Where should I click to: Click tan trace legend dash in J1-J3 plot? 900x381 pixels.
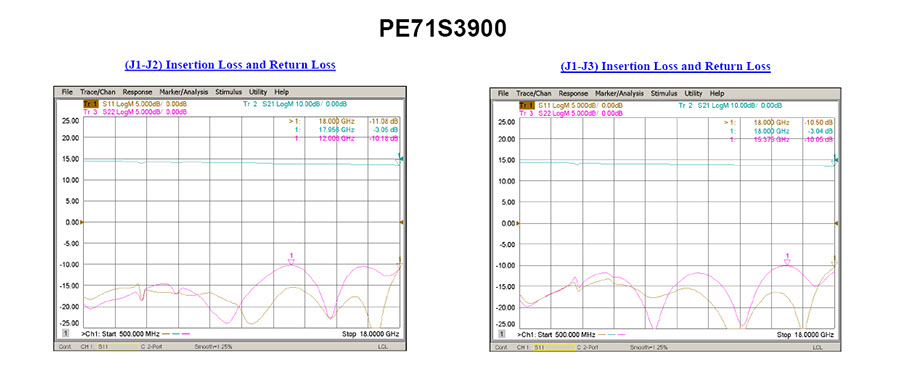click(x=603, y=335)
